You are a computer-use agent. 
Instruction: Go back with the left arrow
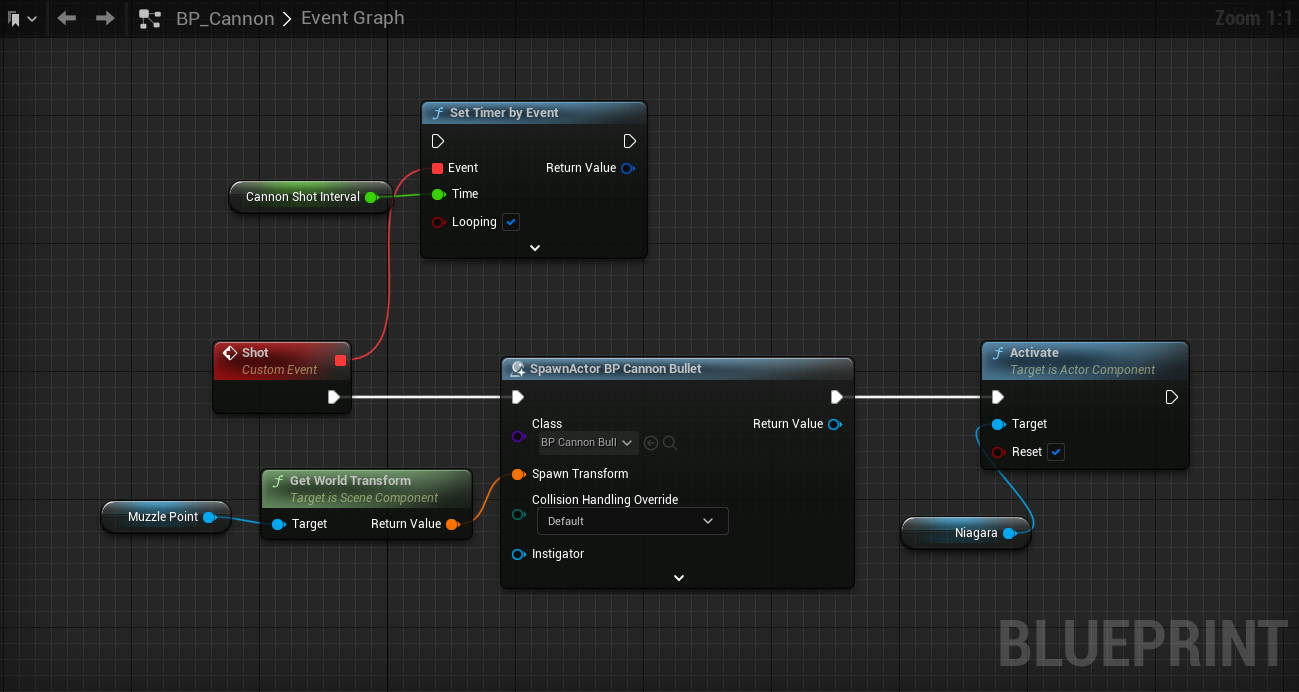(67, 18)
